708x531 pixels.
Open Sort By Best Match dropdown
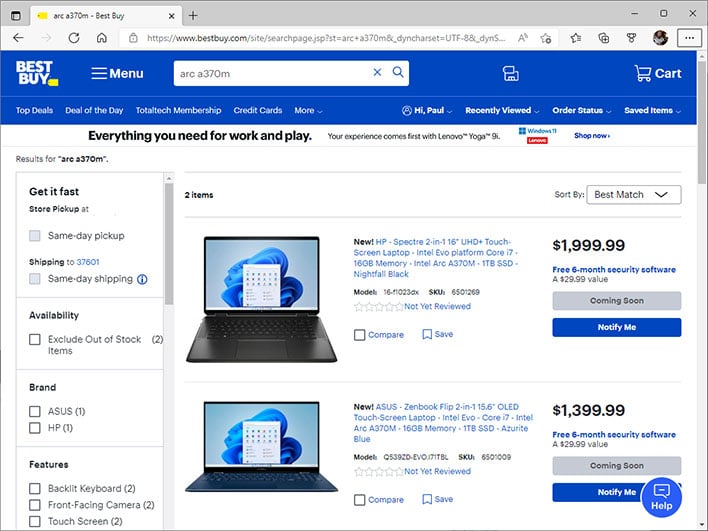pos(633,195)
